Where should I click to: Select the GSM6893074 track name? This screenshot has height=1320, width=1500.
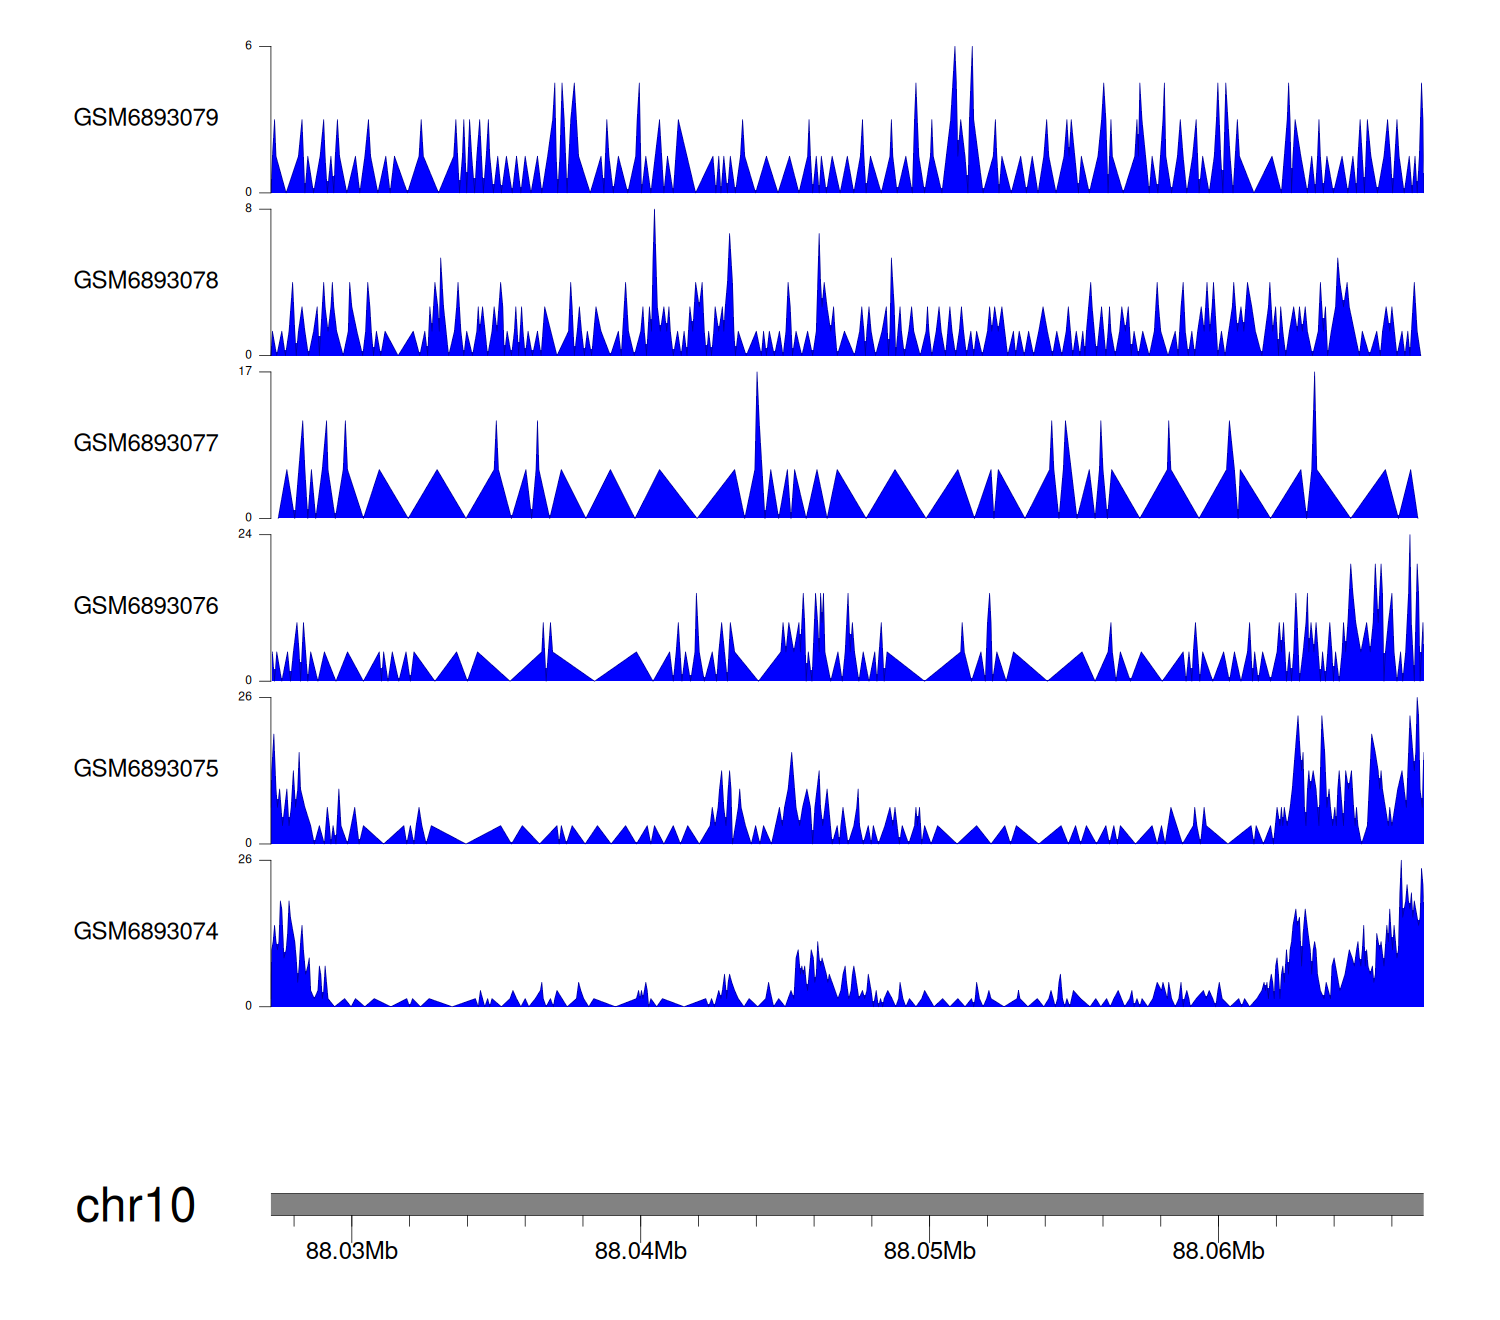146,932
